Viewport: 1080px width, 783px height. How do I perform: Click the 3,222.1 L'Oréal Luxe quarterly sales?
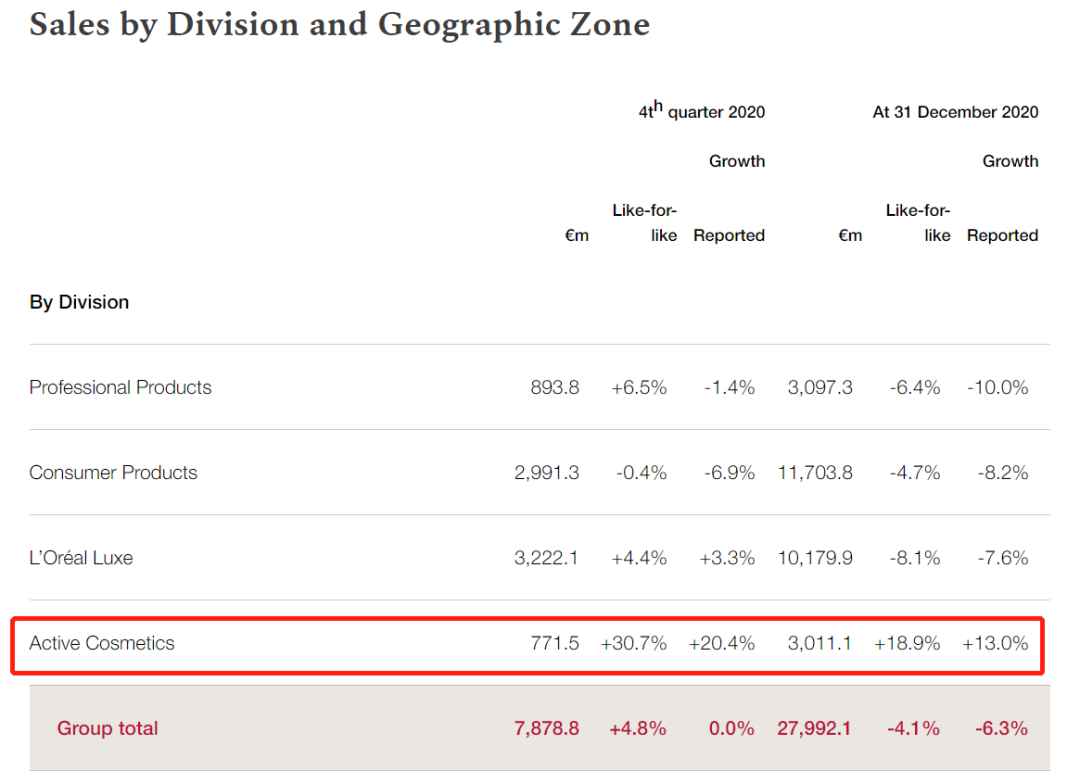[x=546, y=558]
